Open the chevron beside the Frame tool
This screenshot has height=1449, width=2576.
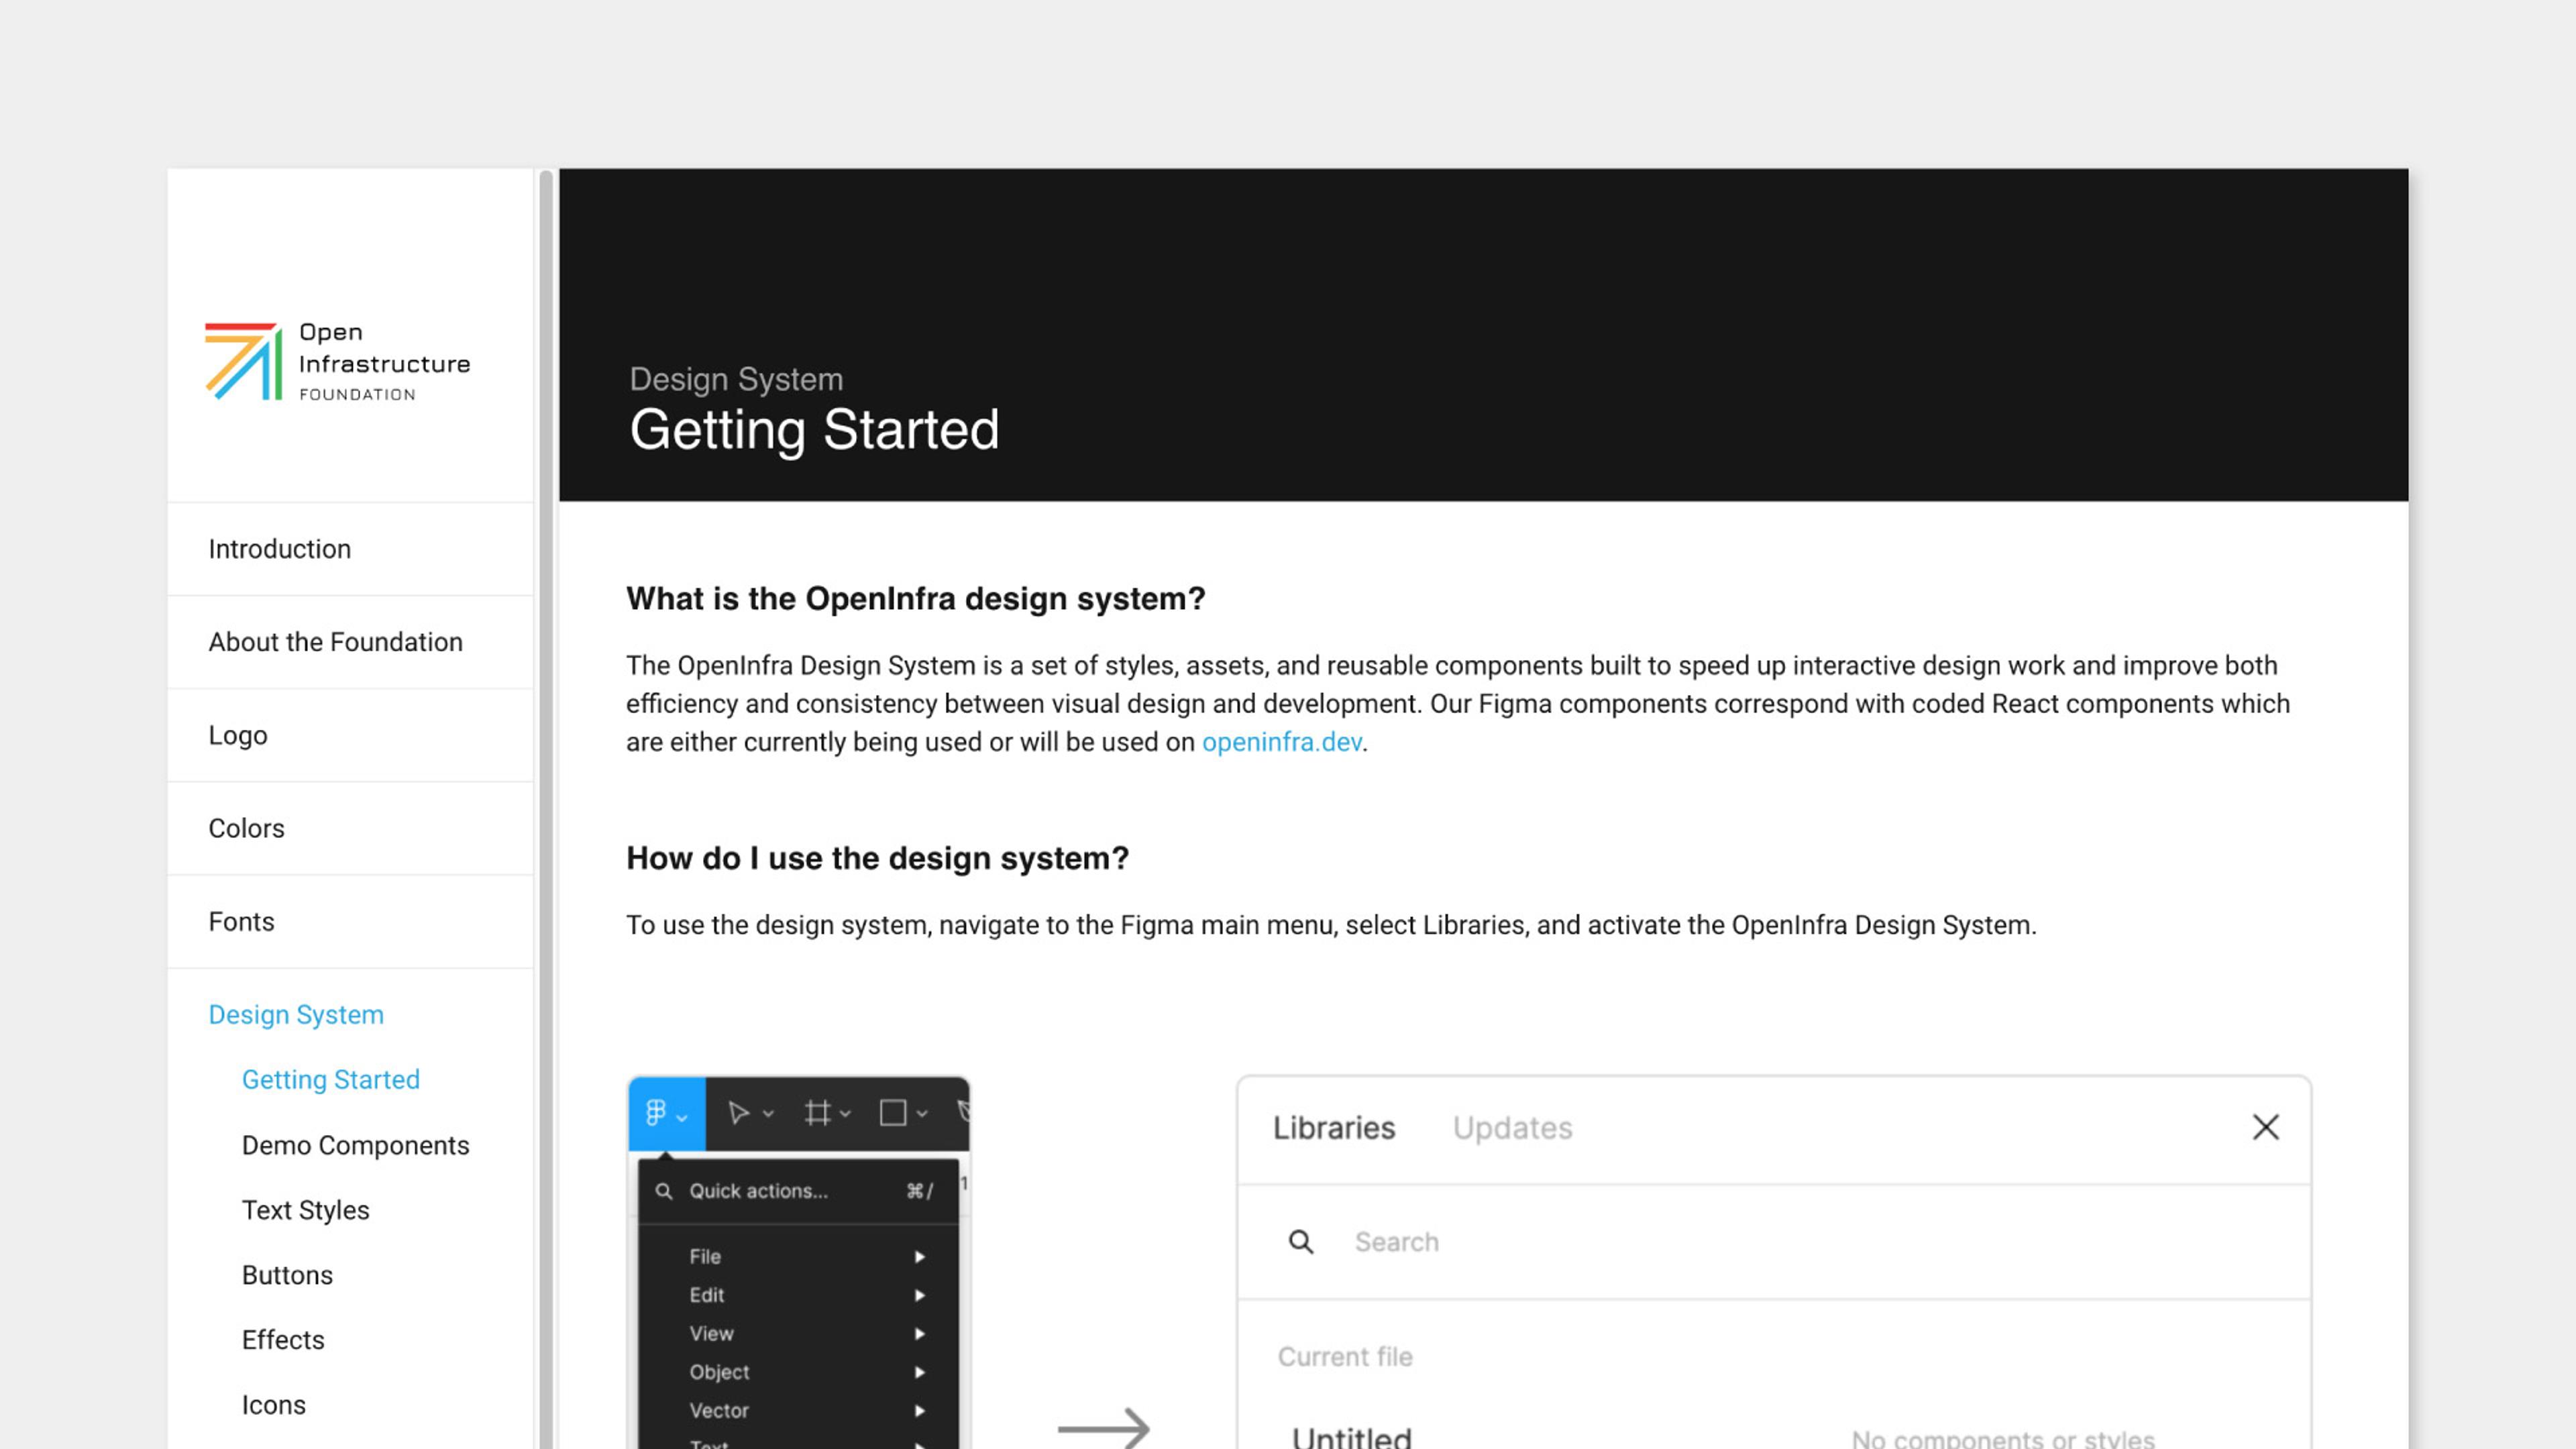coord(846,1114)
